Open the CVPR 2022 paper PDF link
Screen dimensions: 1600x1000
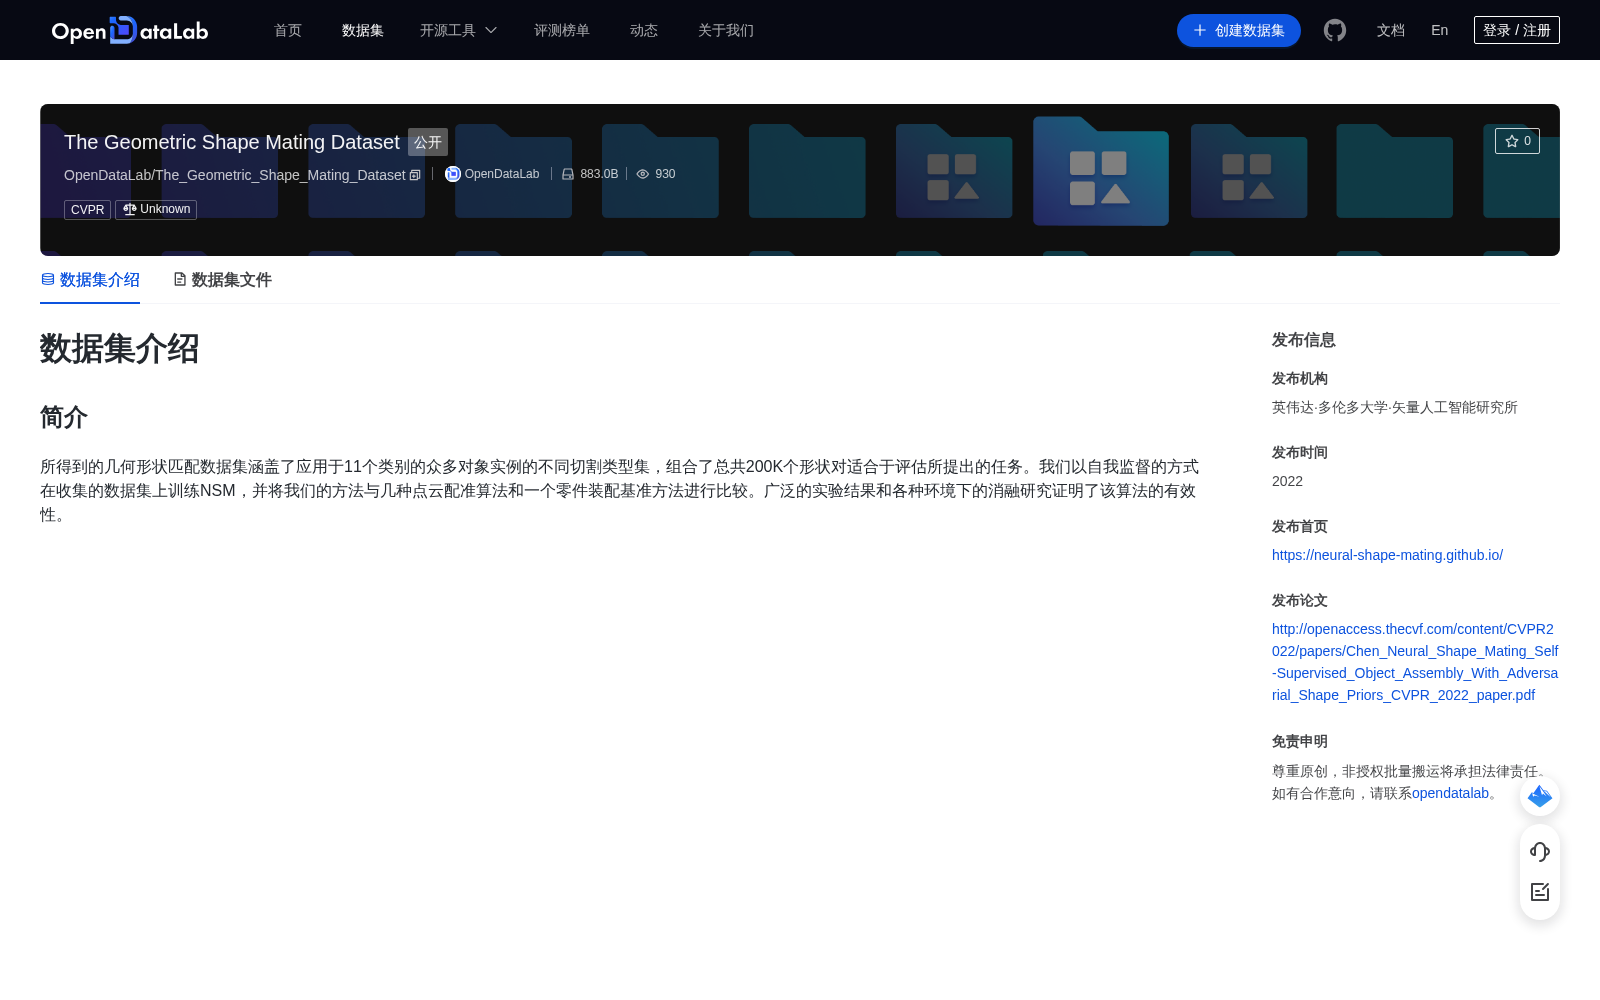(1415, 662)
